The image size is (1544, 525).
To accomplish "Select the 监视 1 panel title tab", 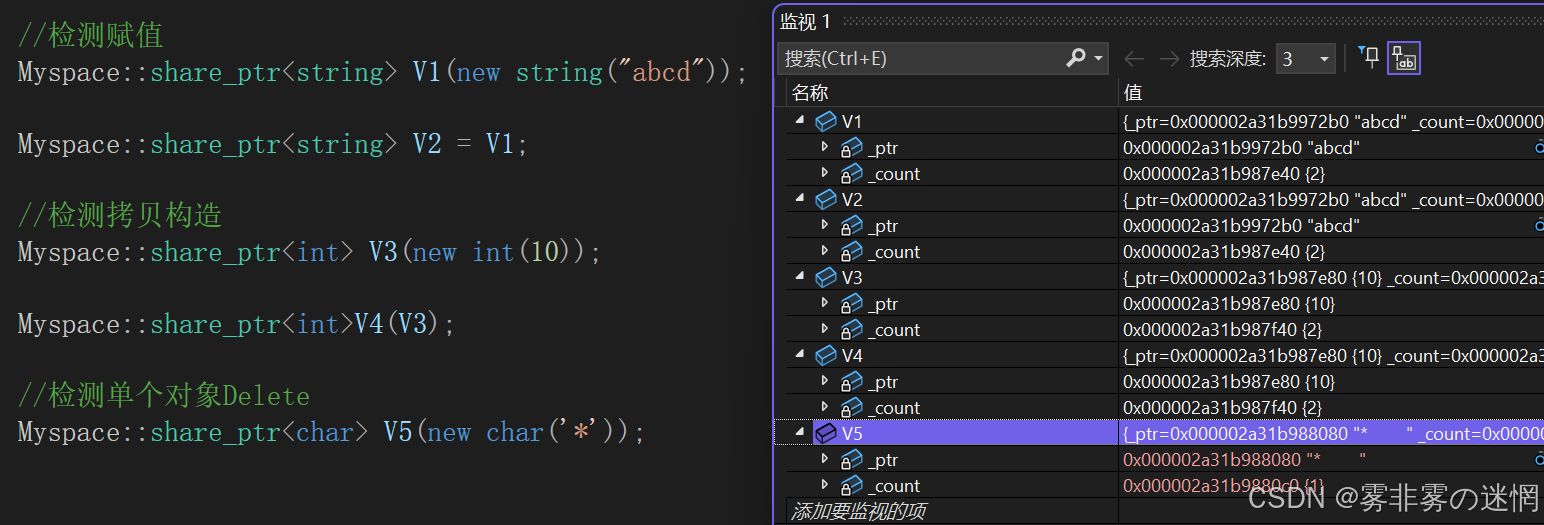I will 805,21.
